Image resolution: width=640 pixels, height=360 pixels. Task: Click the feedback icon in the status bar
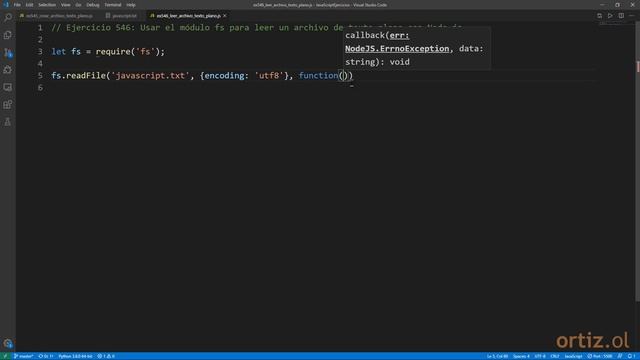pyautogui.click(x=620, y=356)
